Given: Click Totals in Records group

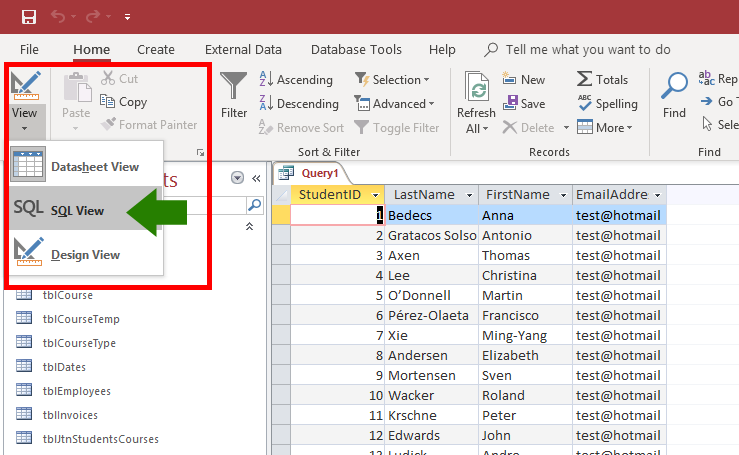Looking at the screenshot, I should pyautogui.click(x=603, y=79).
